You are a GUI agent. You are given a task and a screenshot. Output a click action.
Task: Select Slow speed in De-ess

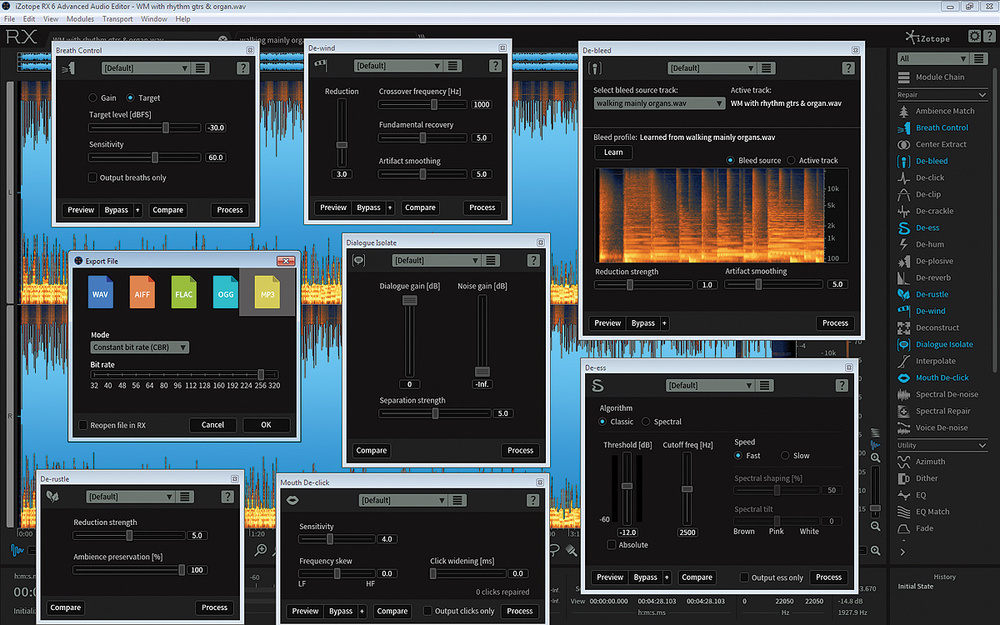[784, 455]
